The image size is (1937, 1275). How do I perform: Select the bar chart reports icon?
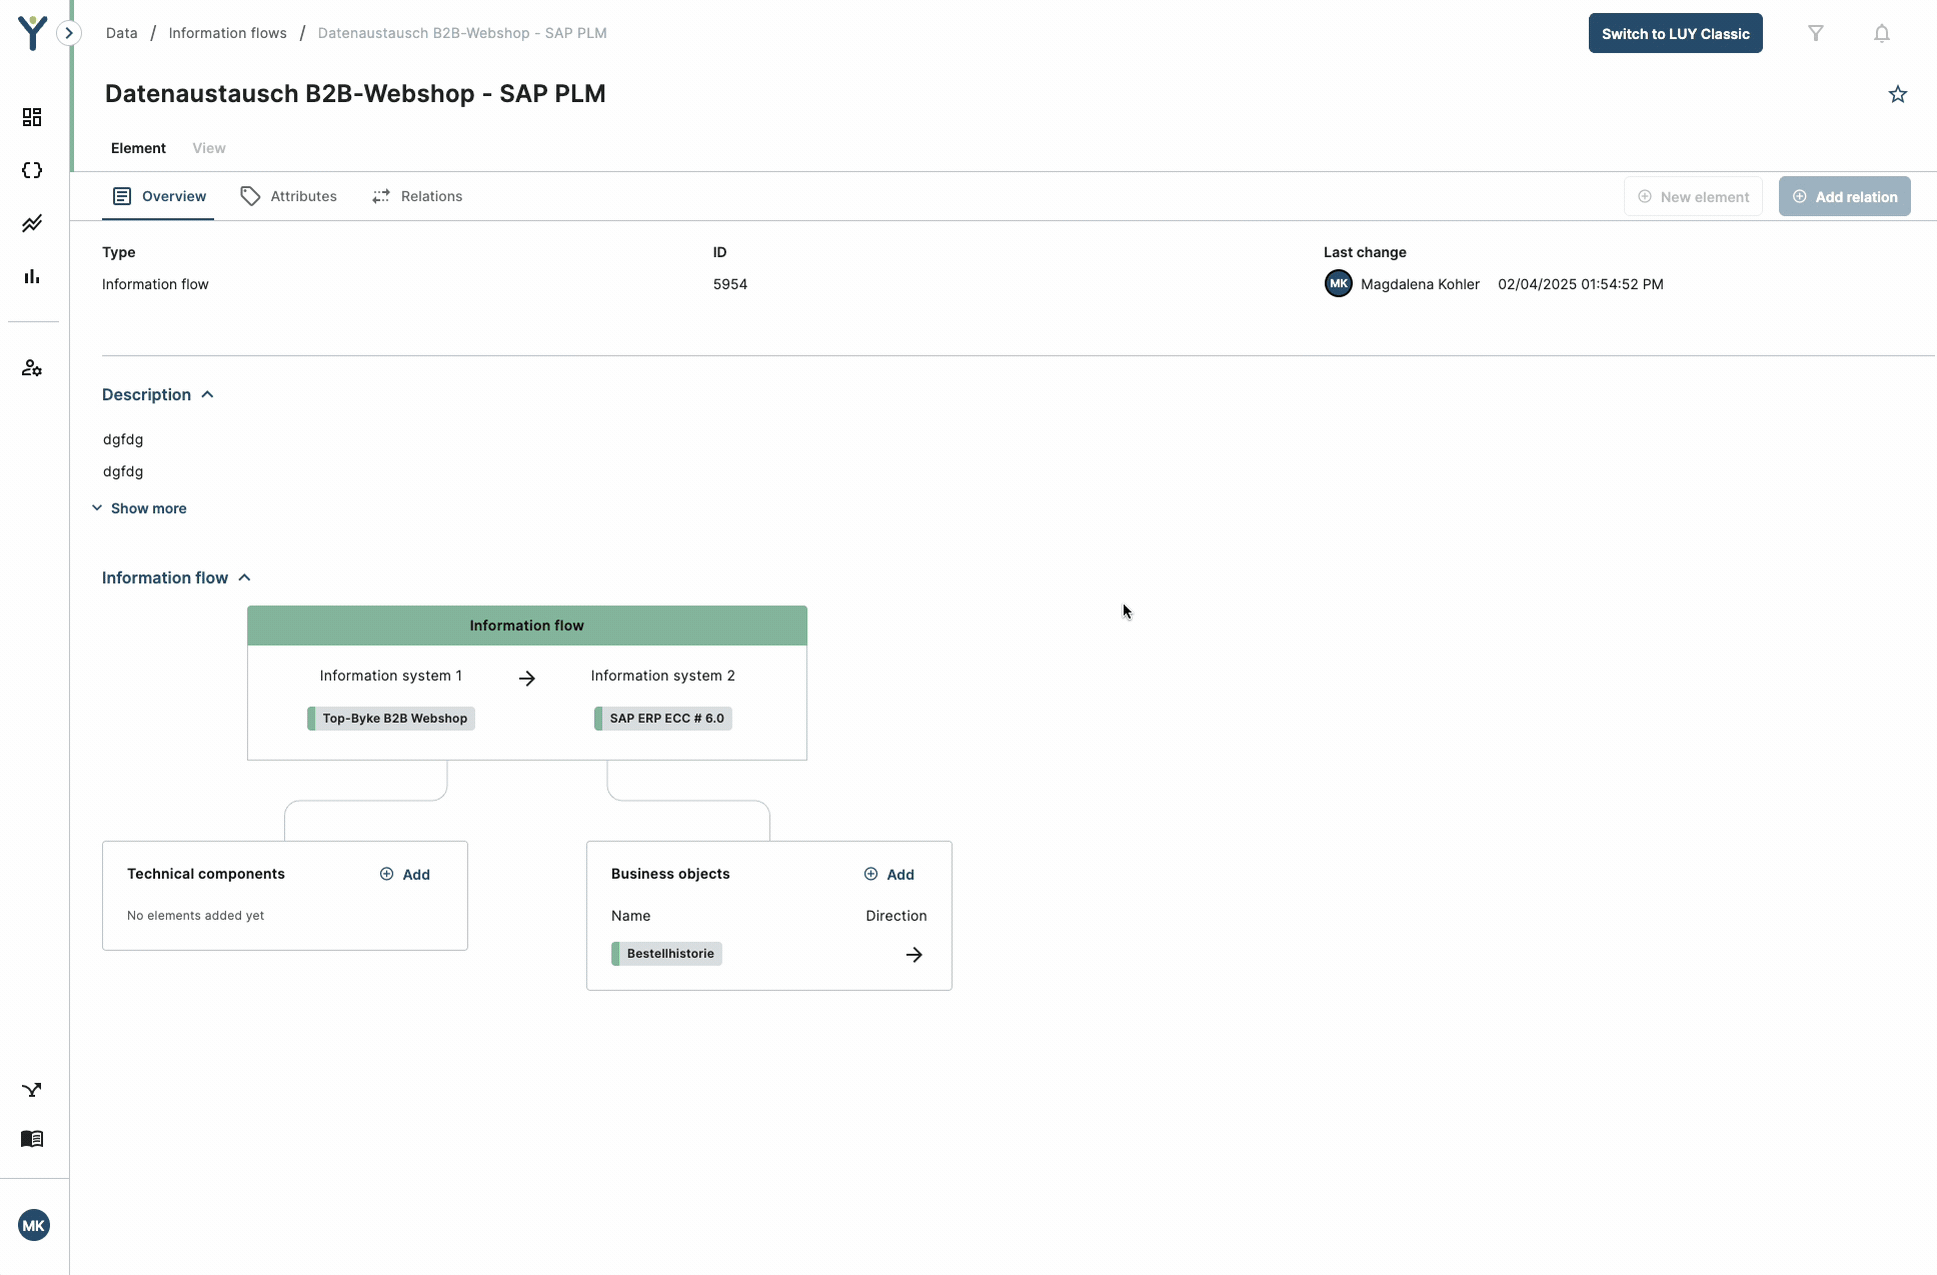click(x=32, y=276)
